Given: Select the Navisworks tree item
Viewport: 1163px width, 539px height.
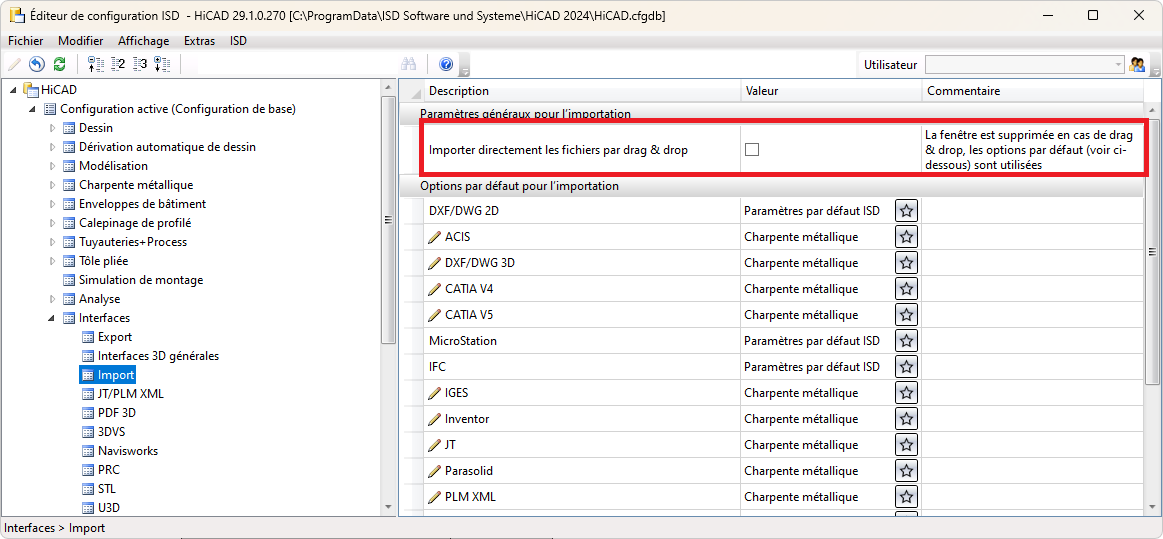Looking at the screenshot, I should pos(128,451).
